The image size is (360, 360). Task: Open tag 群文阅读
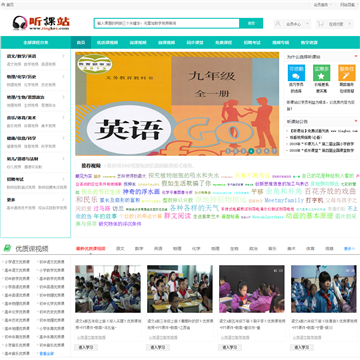[177, 216]
